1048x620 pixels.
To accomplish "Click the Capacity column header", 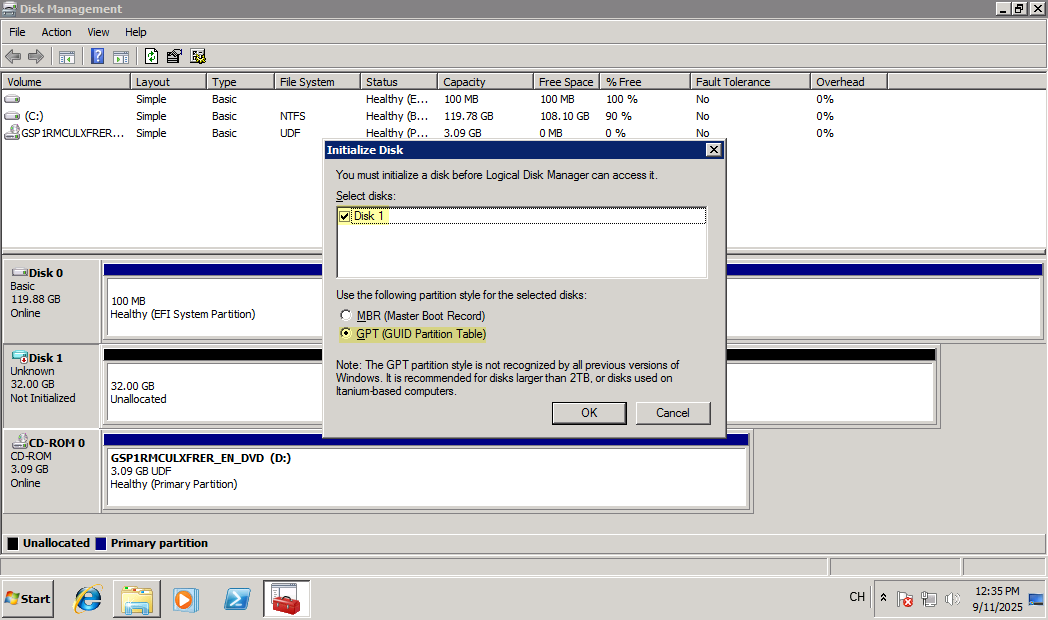I will click(x=464, y=82).
